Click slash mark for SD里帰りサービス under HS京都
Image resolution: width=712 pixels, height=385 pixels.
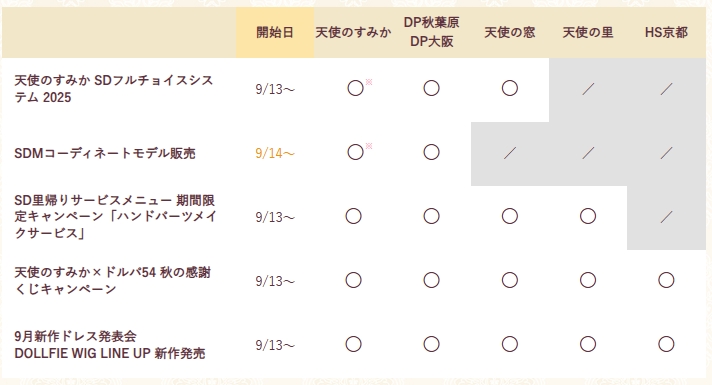pos(666,217)
